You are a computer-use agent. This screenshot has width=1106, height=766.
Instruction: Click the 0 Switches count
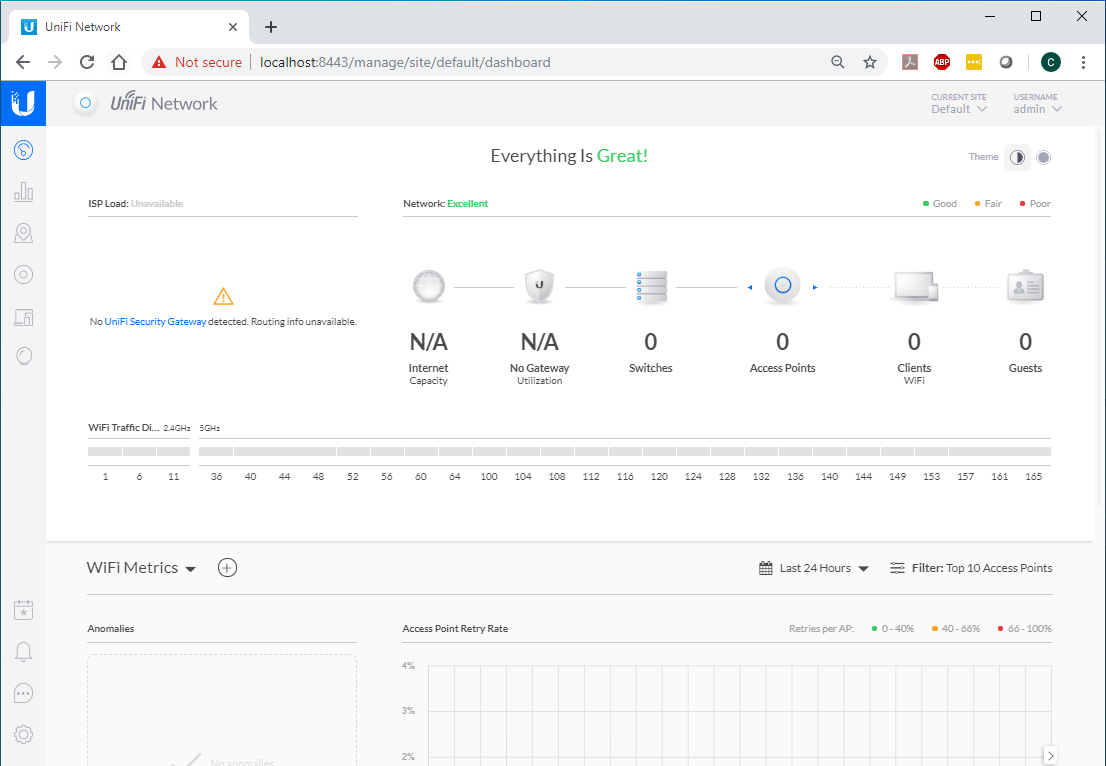point(651,342)
